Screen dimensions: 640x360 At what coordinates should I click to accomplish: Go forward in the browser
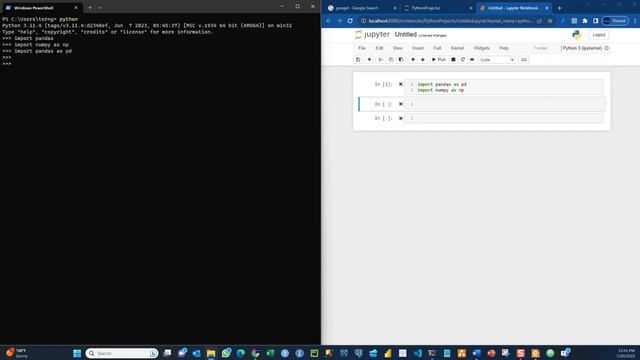tap(340, 21)
